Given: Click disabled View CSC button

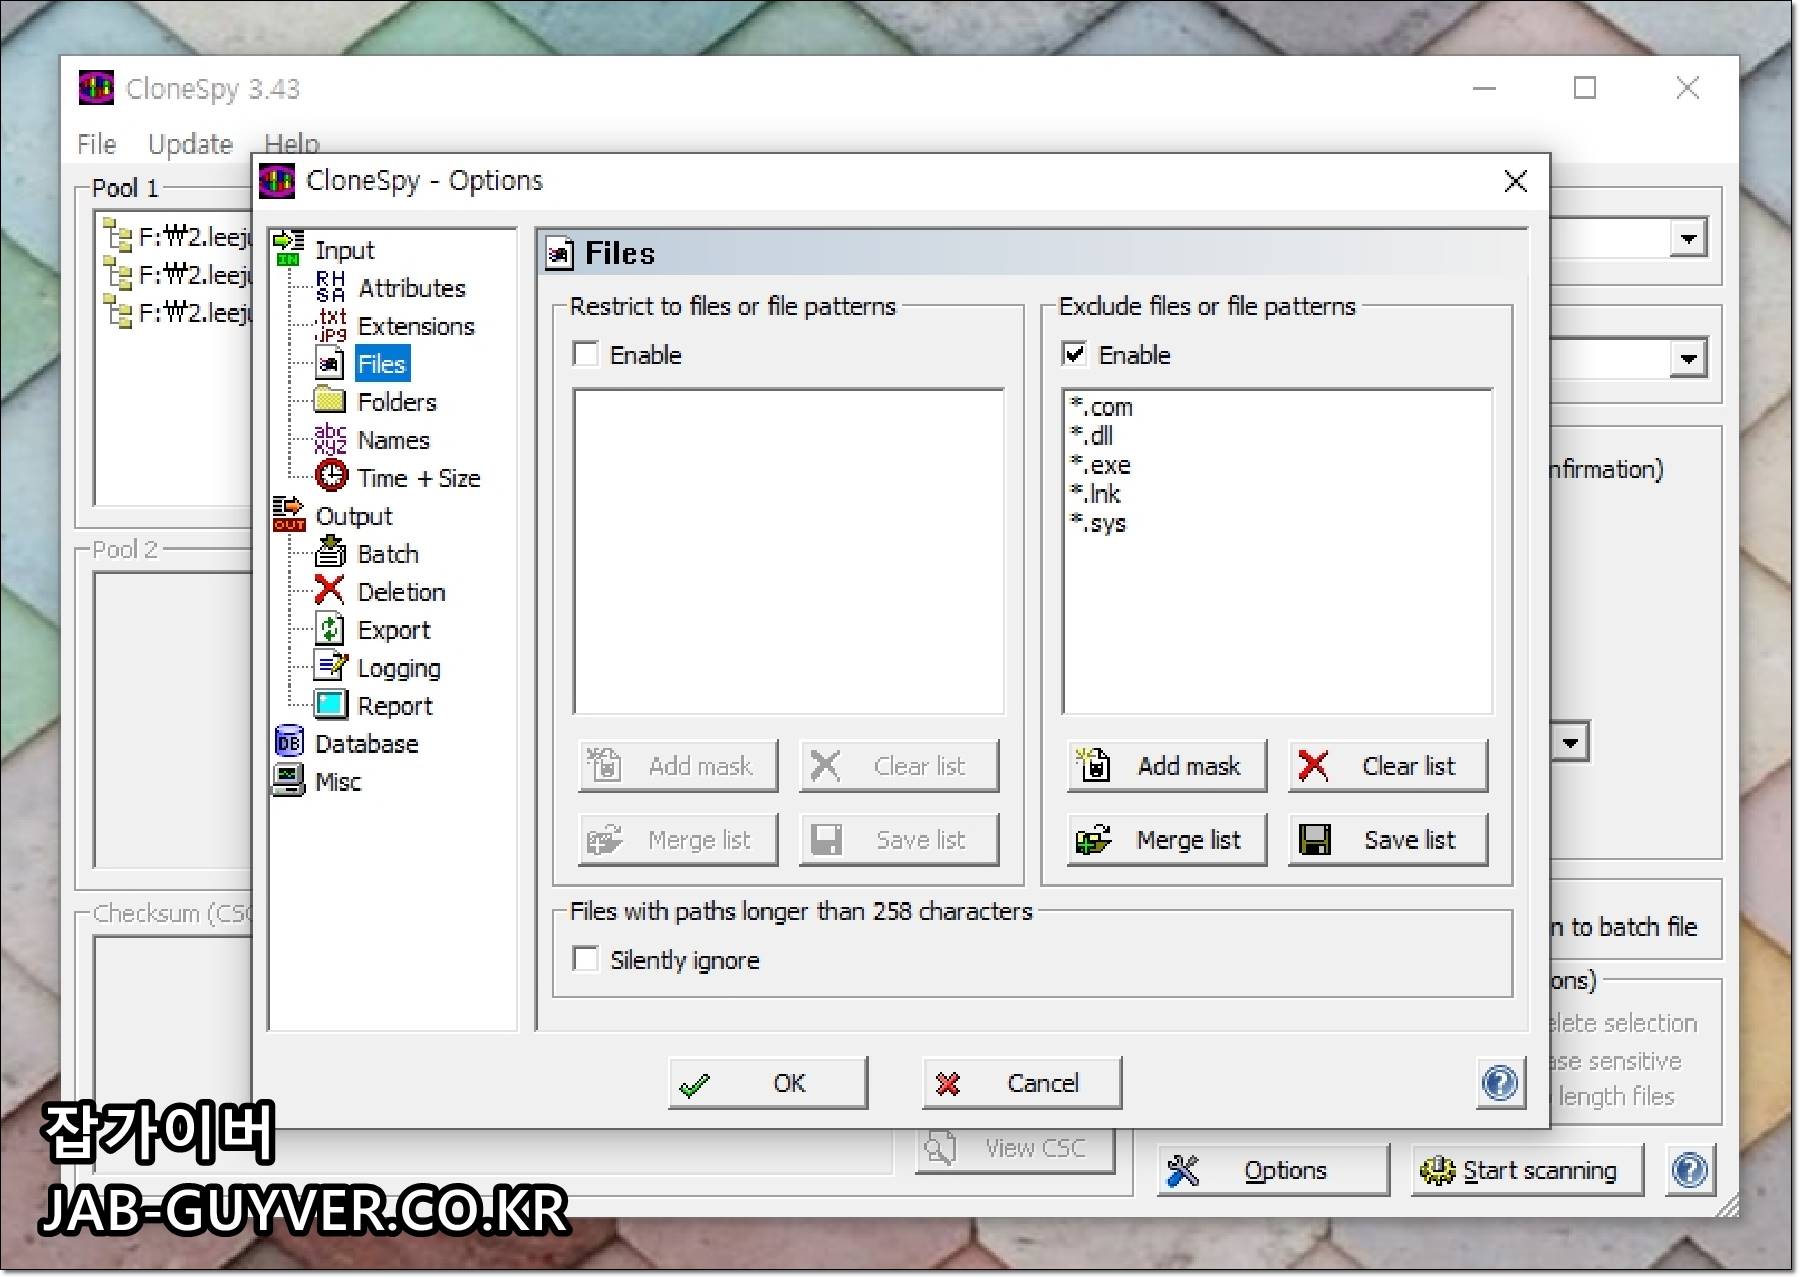Looking at the screenshot, I should [1015, 1148].
